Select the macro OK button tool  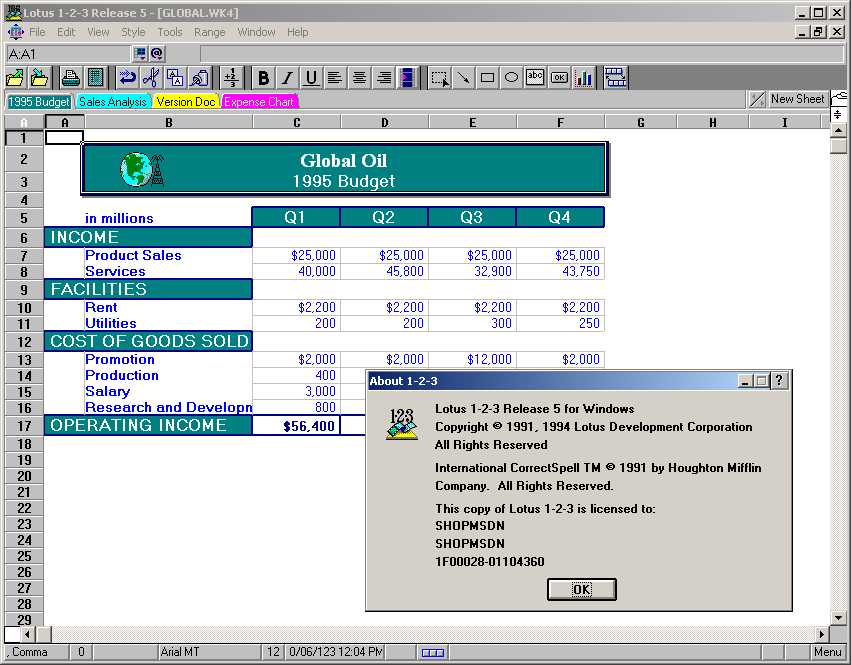pyautogui.click(x=559, y=78)
